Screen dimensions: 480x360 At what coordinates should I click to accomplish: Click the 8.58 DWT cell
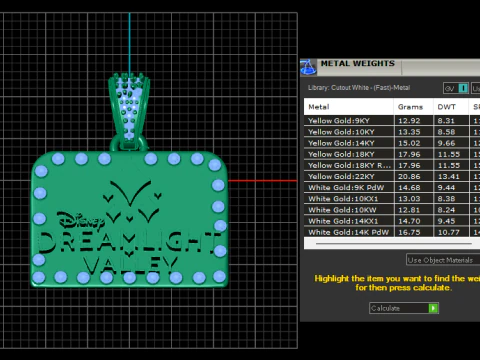(x=451, y=132)
